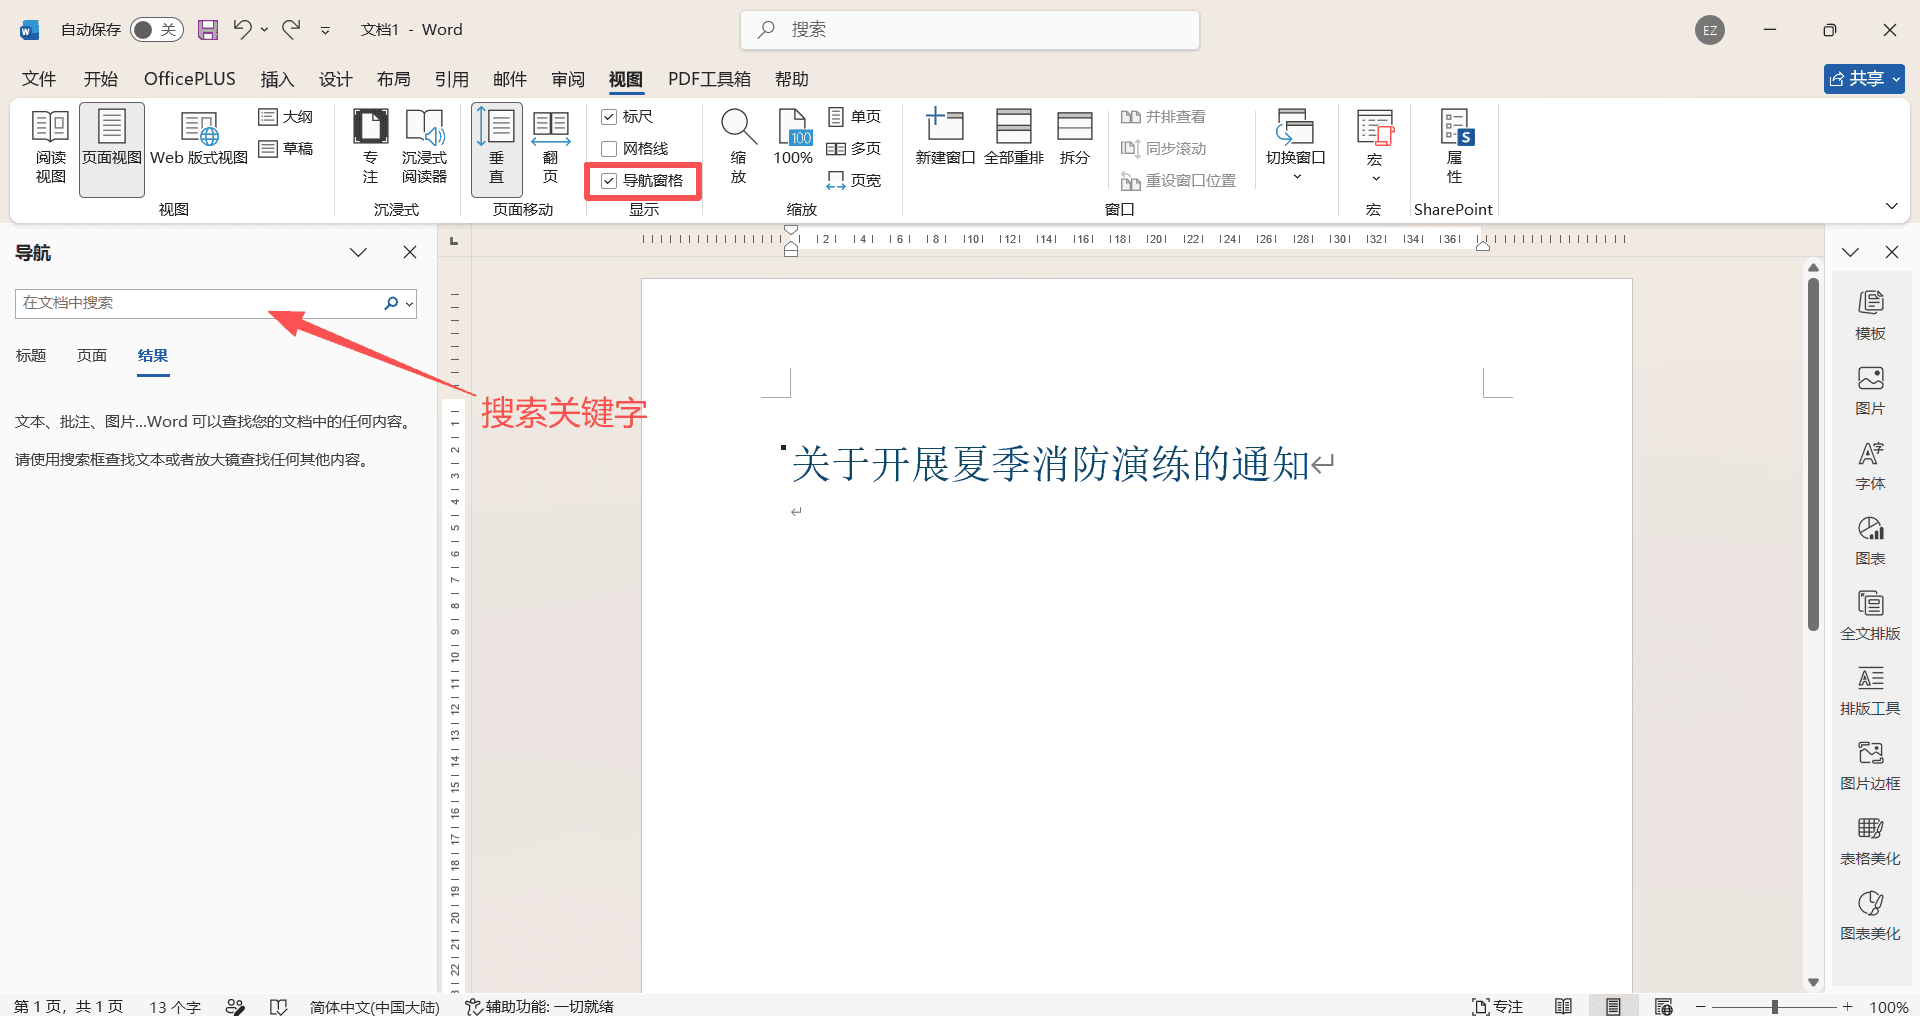Click status bar Focus (专注) button

(1497, 1006)
